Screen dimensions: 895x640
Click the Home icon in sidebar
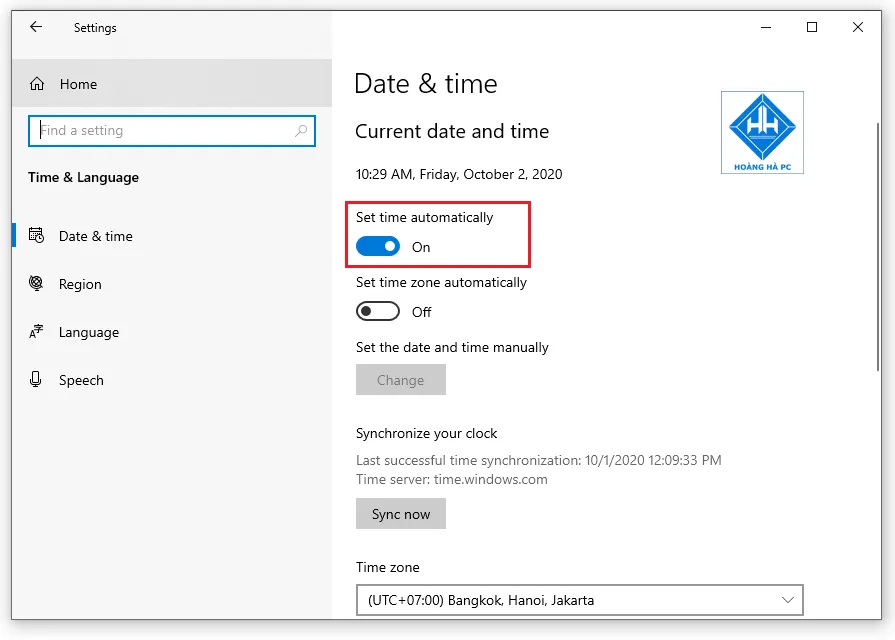click(37, 84)
